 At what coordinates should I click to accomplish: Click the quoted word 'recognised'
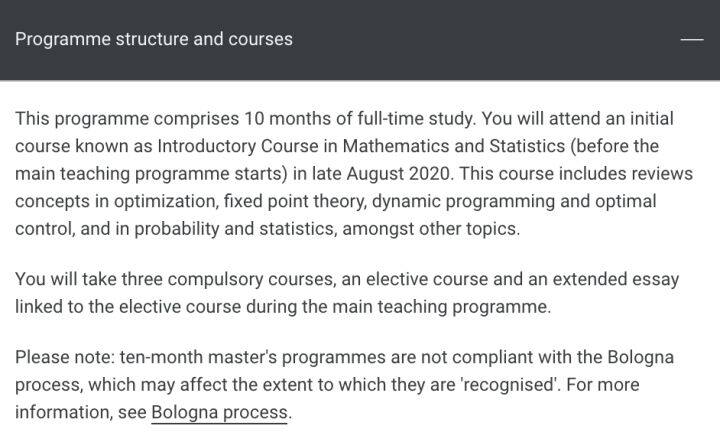[x=509, y=385]
